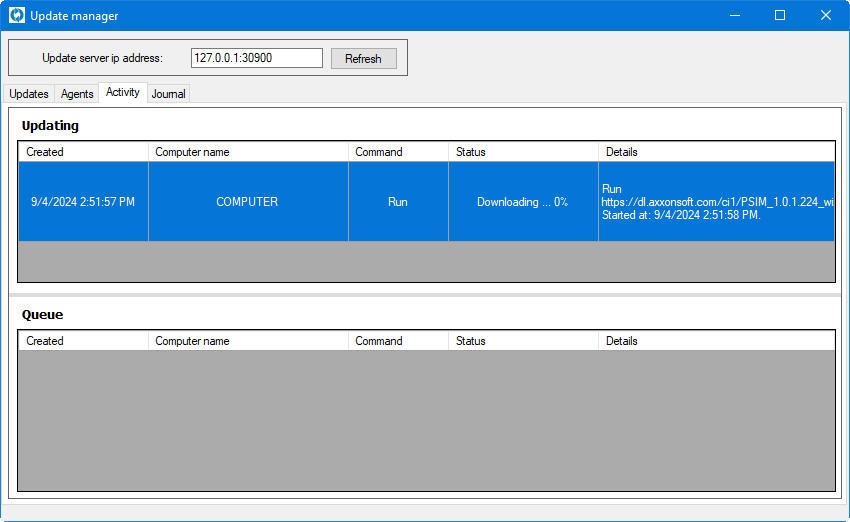Sort Updating table by Created column
Viewport: 850px width, 522px height.
tap(83, 152)
